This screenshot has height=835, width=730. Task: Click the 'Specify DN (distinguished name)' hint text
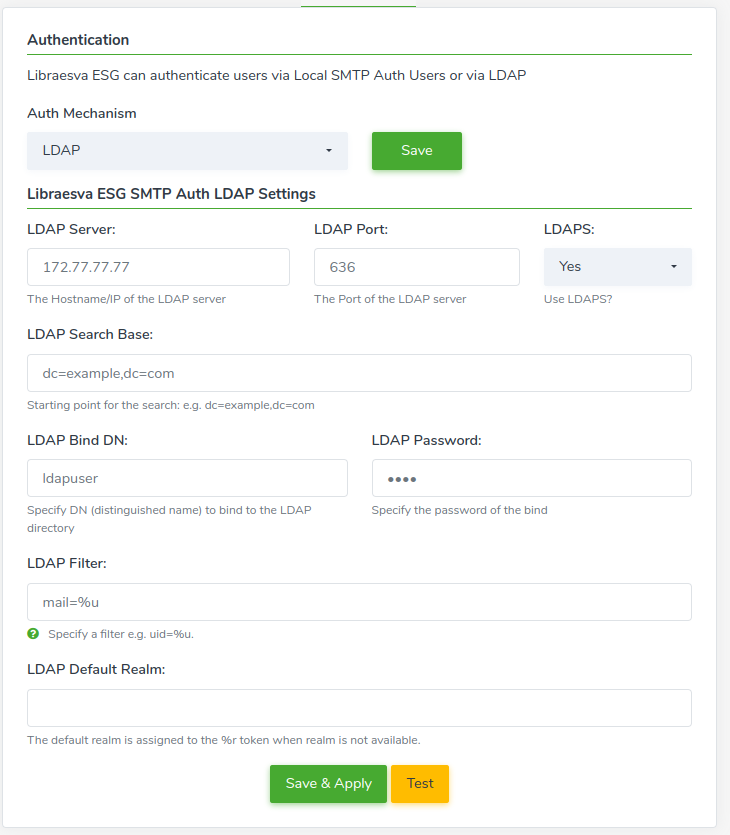[x=169, y=519]
